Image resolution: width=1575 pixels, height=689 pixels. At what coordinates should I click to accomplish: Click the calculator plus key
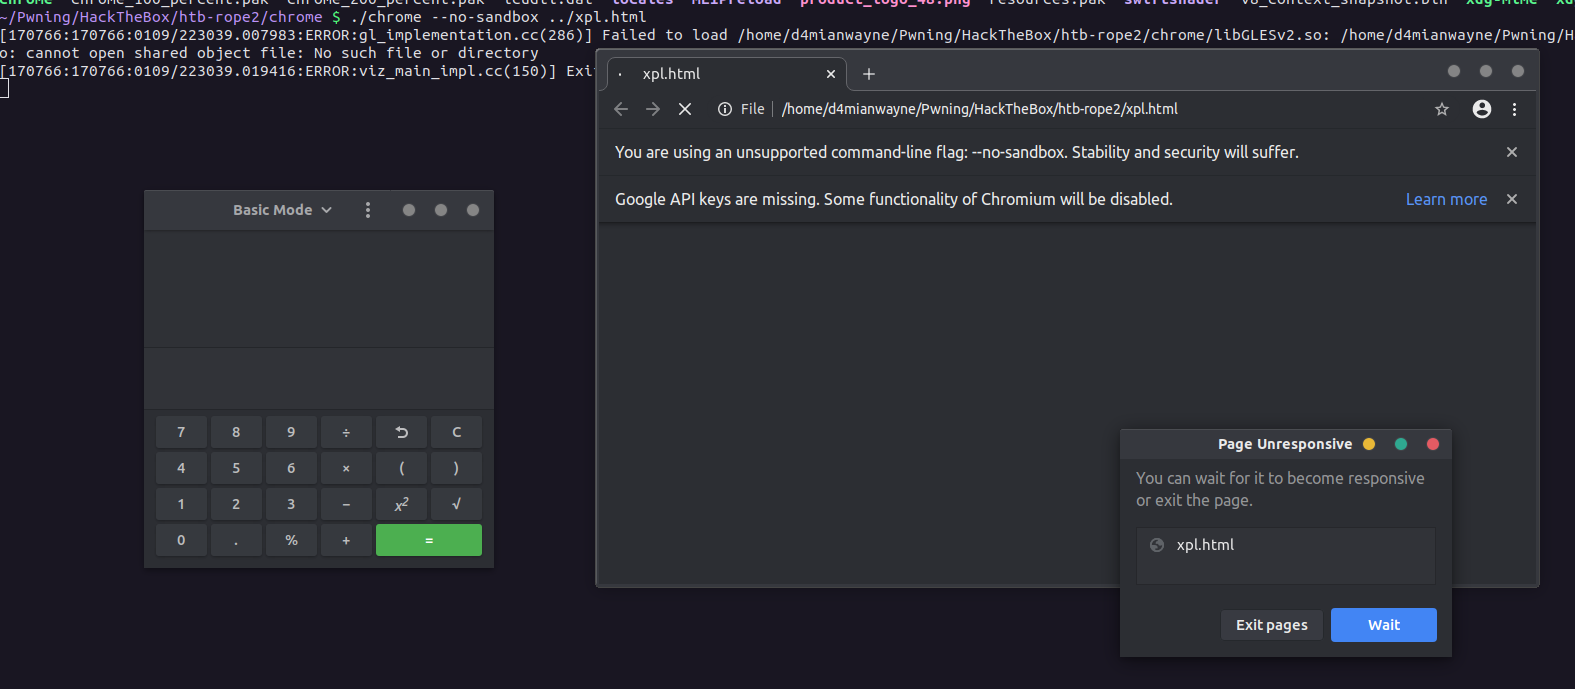346,540
